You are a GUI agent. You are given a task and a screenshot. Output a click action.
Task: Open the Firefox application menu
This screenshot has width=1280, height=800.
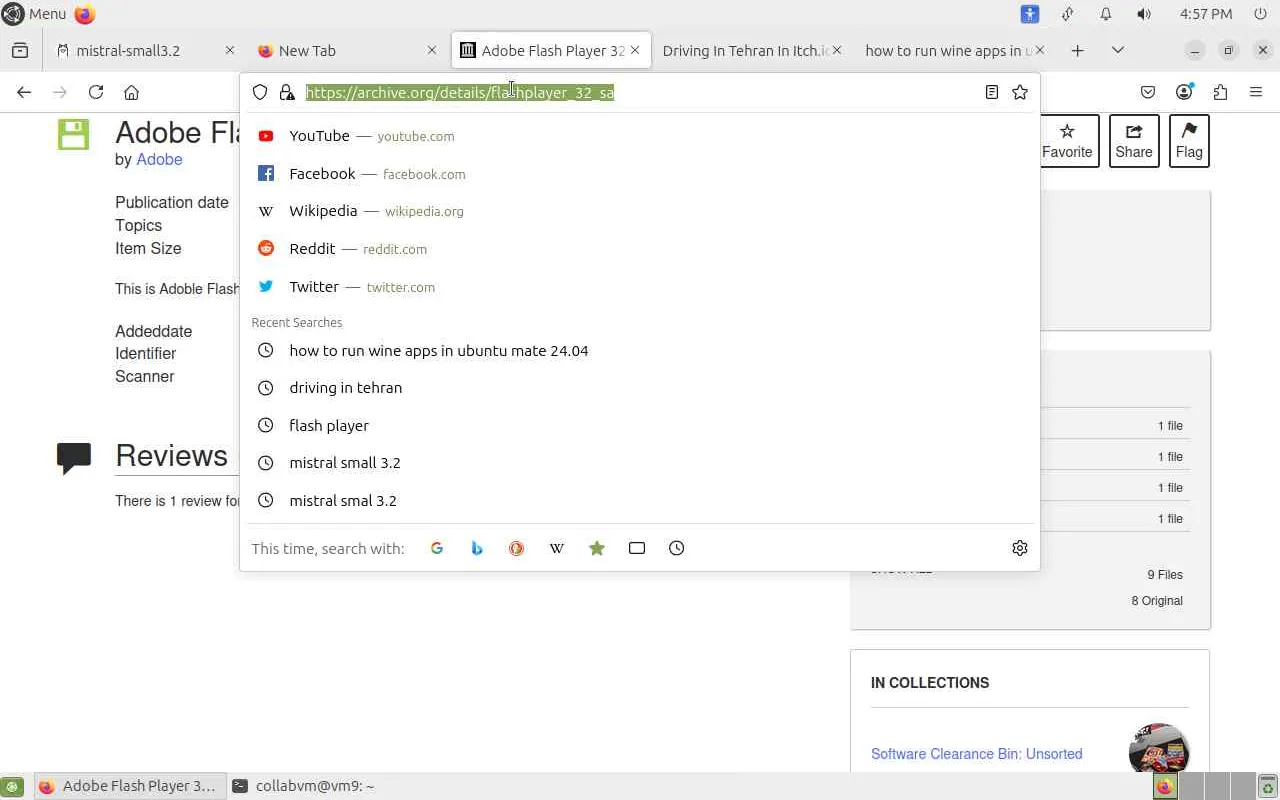click(1256, 92)
